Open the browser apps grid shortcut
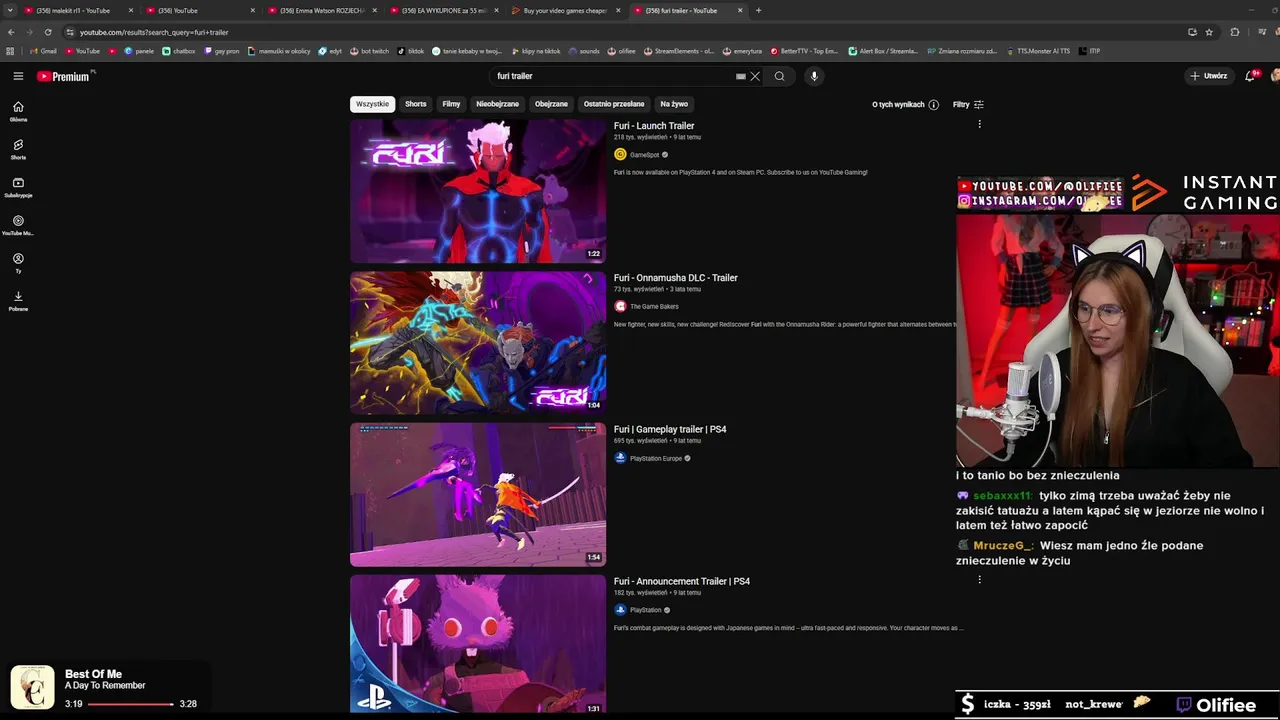The image size is (1280, 720). pos(10,51)
